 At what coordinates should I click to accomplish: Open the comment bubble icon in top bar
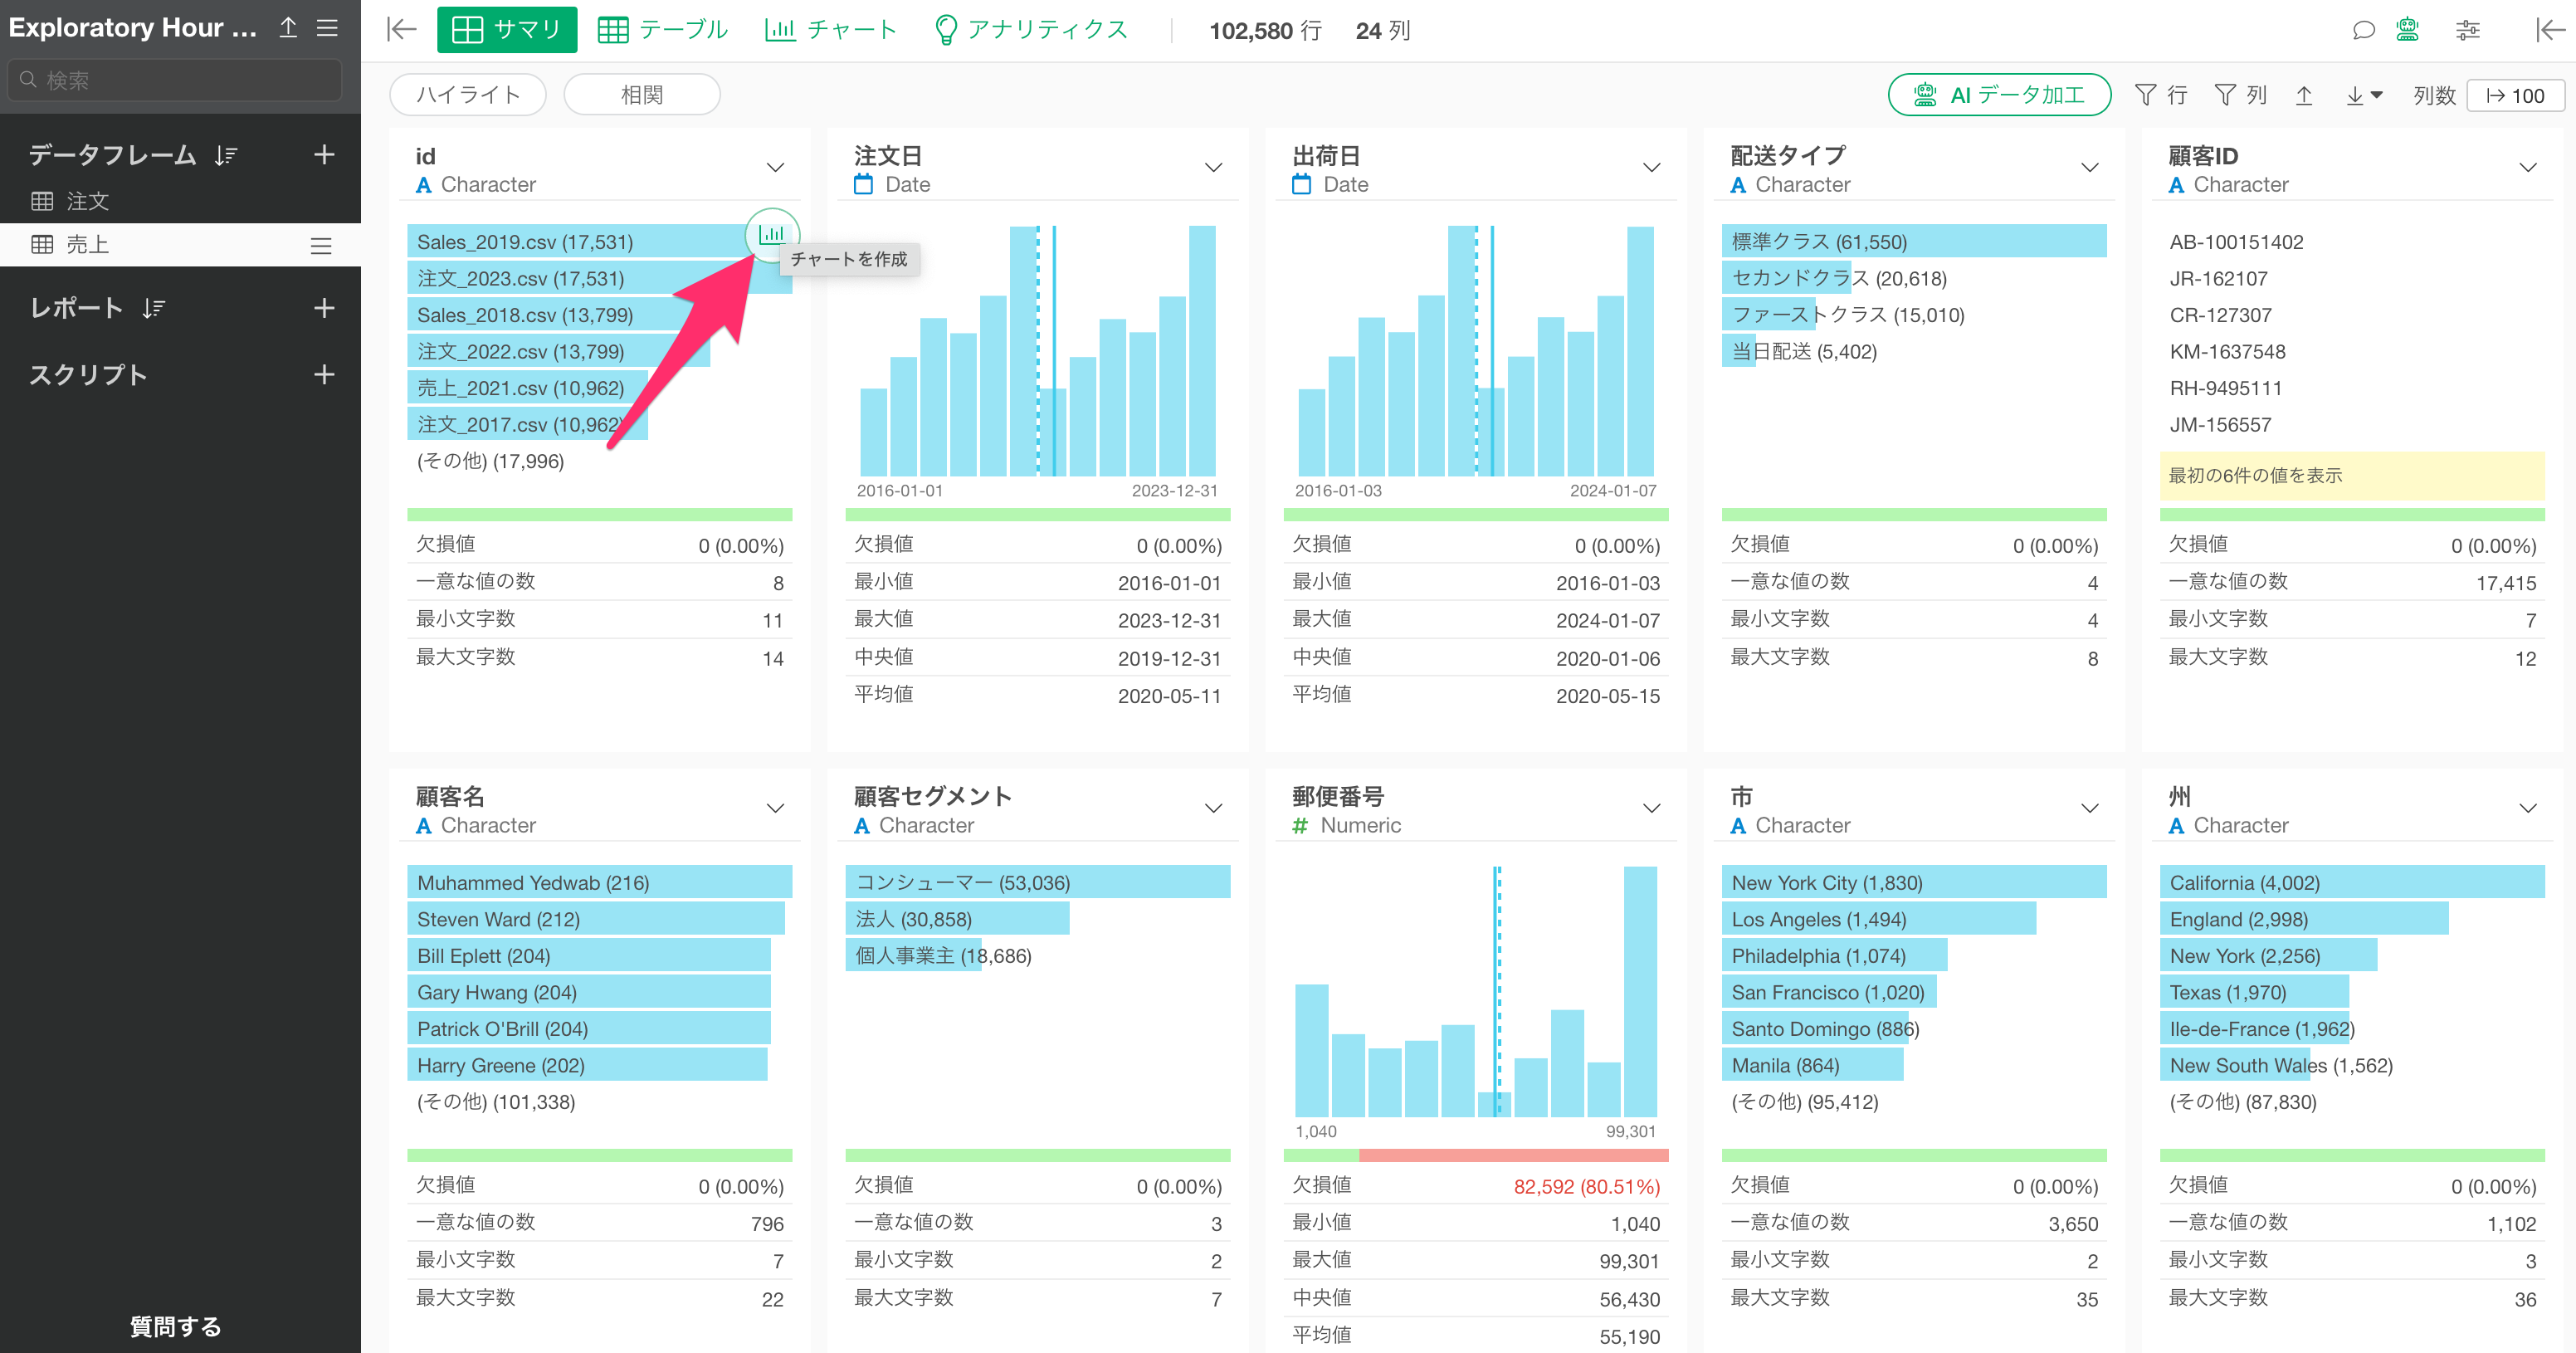(2363, 30)
